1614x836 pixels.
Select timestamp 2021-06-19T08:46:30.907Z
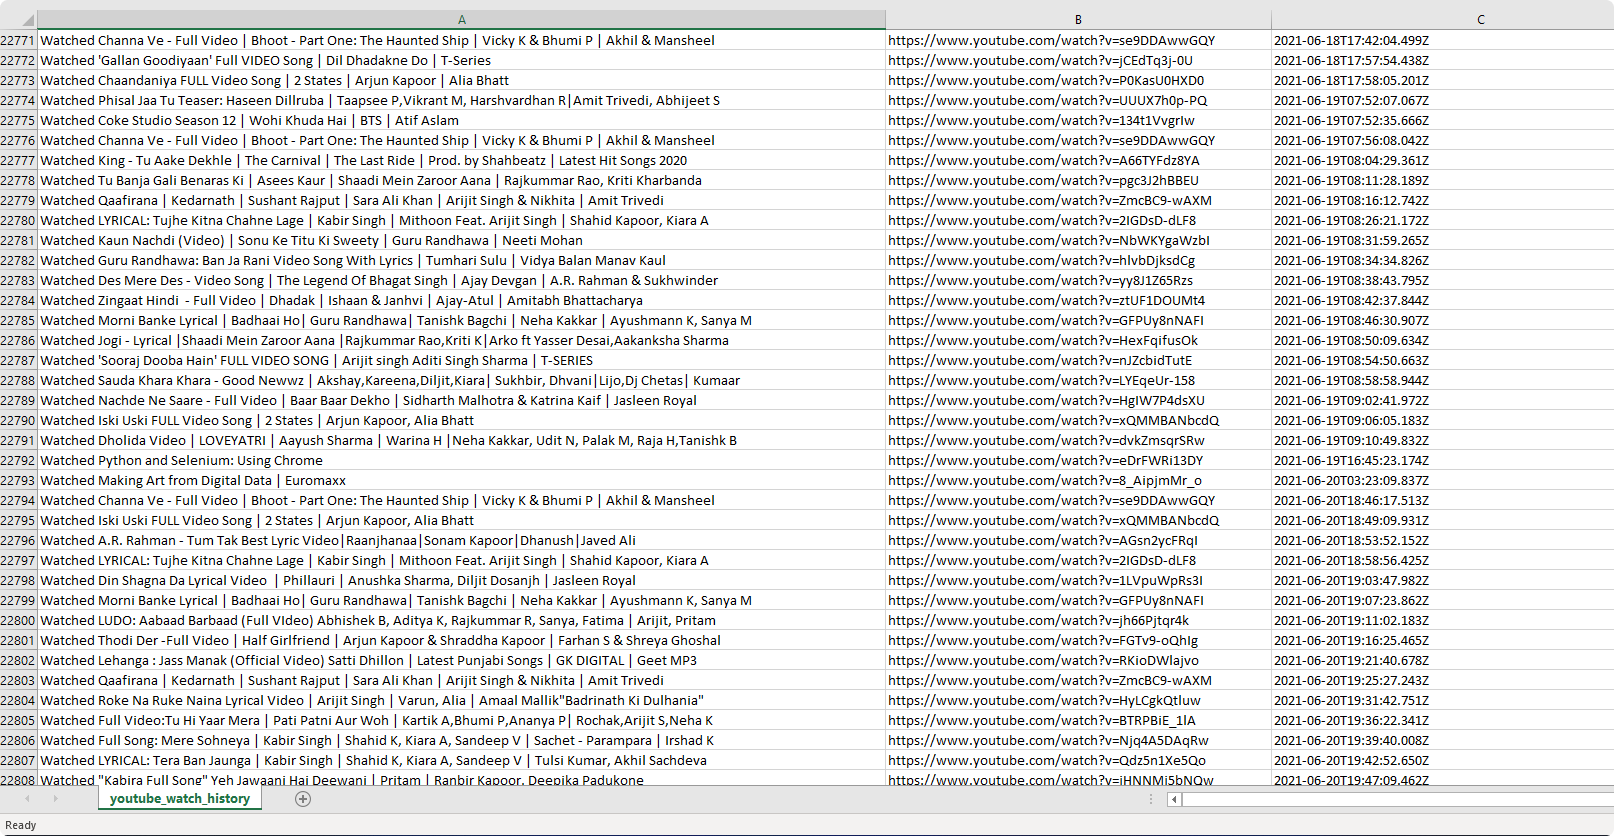click(1442, 320)
